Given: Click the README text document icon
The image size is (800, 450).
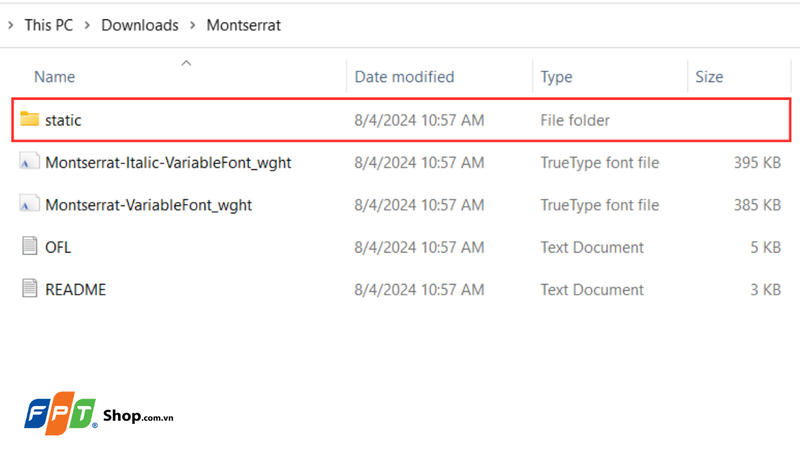Looking at the screenshot, I should coord(29,290).
